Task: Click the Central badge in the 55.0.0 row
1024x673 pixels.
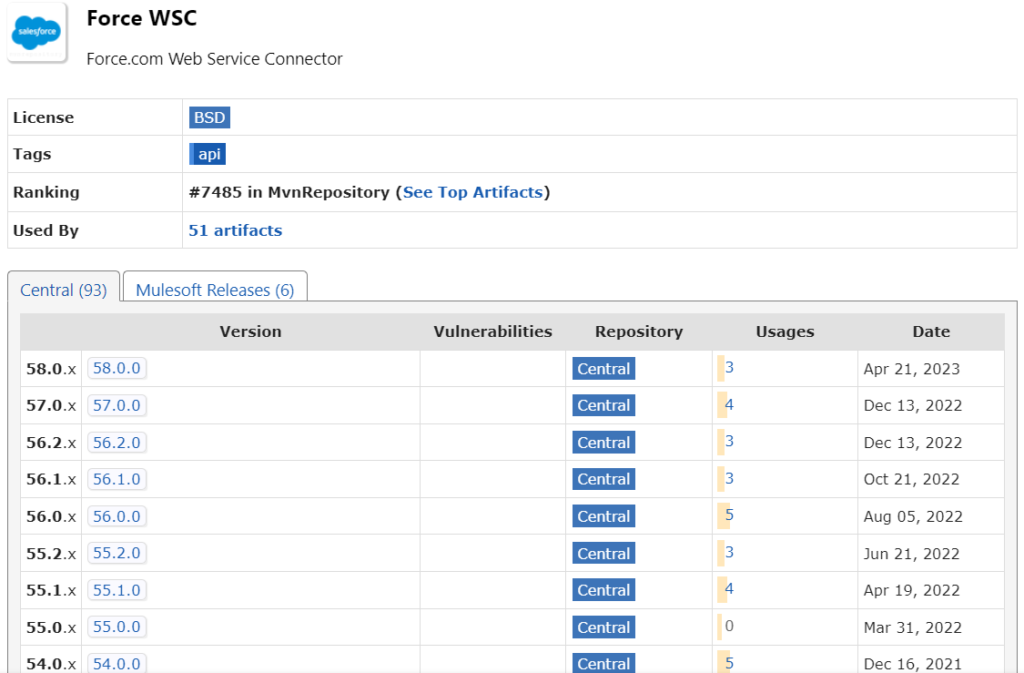Action: pos(603,627)
